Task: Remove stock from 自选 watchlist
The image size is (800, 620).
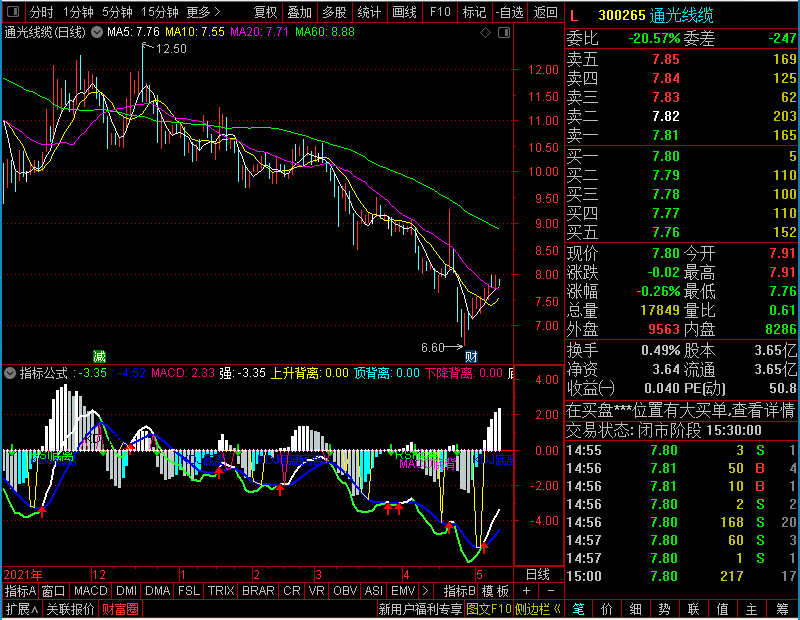Action: click(x=510, y=12)
